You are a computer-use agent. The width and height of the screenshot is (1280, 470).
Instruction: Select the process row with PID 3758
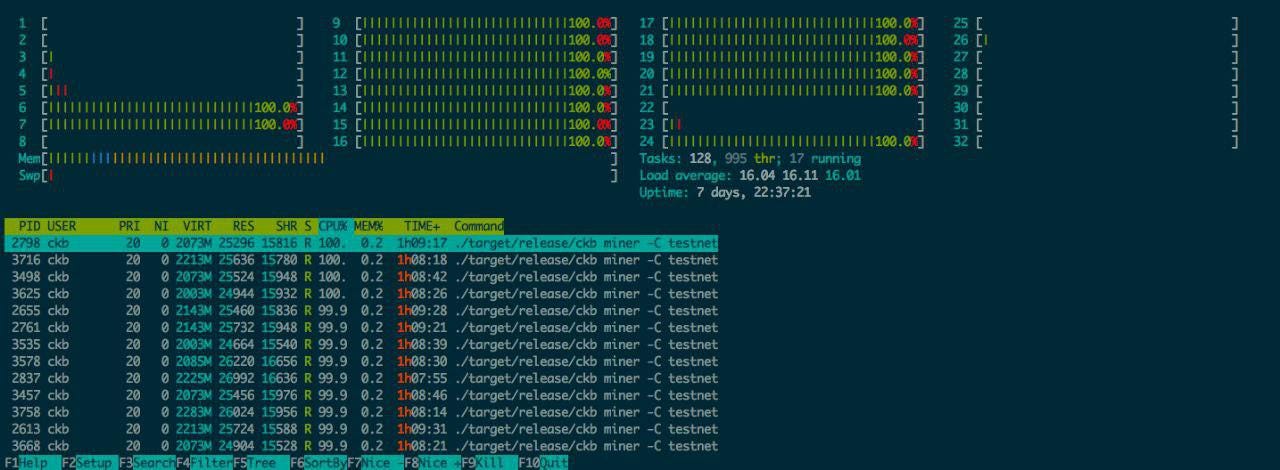point(361,412)
